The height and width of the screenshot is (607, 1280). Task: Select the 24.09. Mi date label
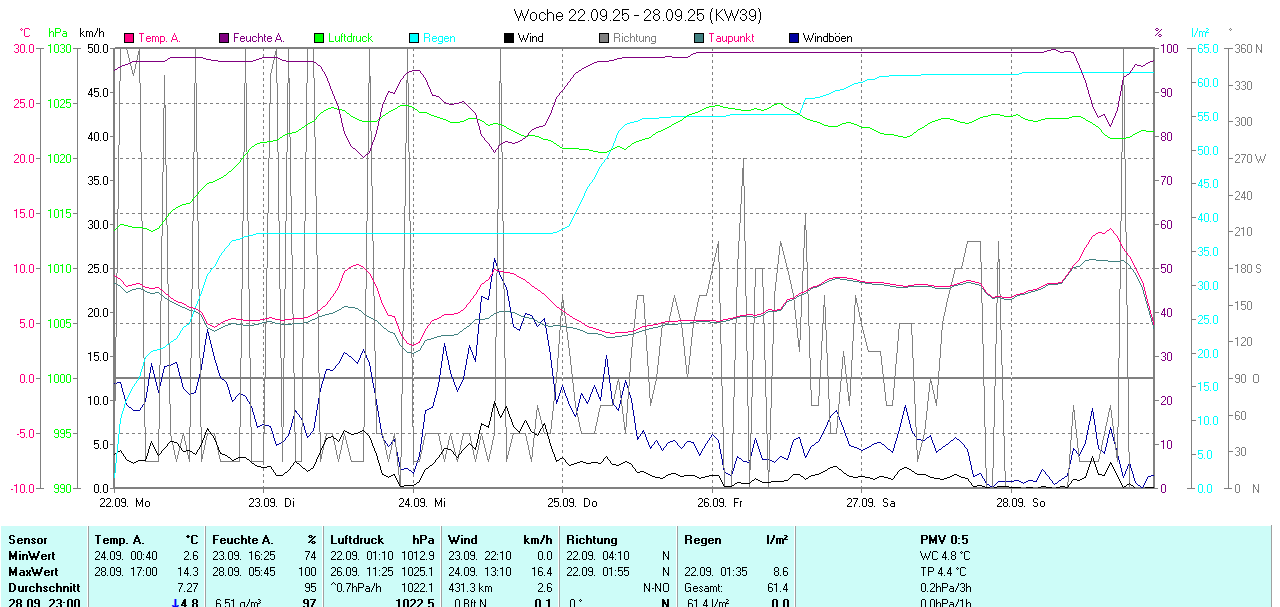(x=422, y=503)
